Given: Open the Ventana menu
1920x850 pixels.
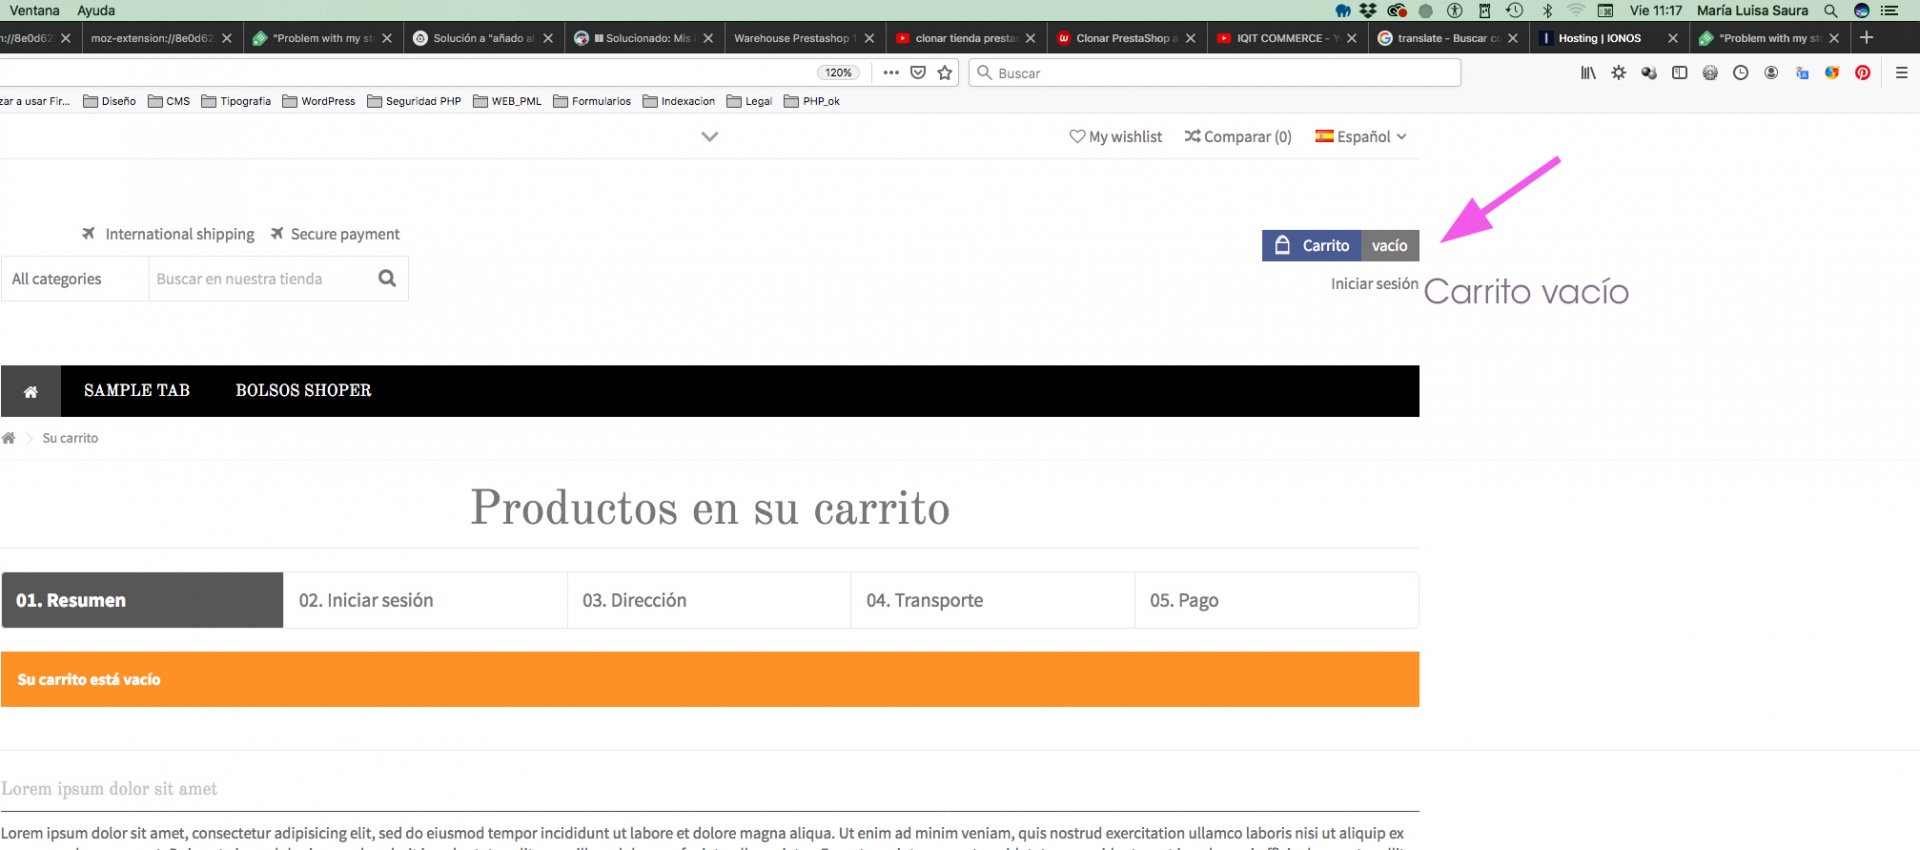Looking at the screenshot, I should [x=34, y=10].
